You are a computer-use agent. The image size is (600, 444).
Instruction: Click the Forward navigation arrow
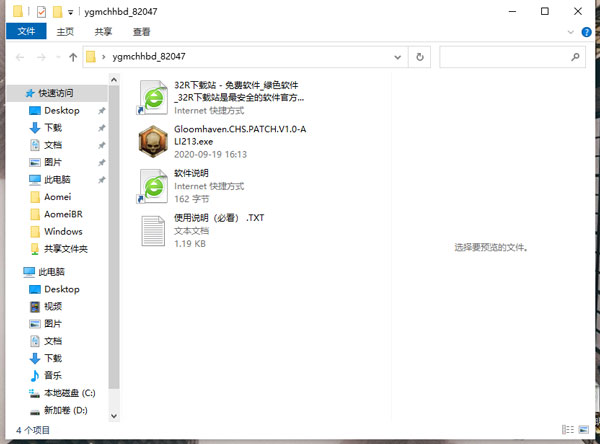tap(41, 57)
